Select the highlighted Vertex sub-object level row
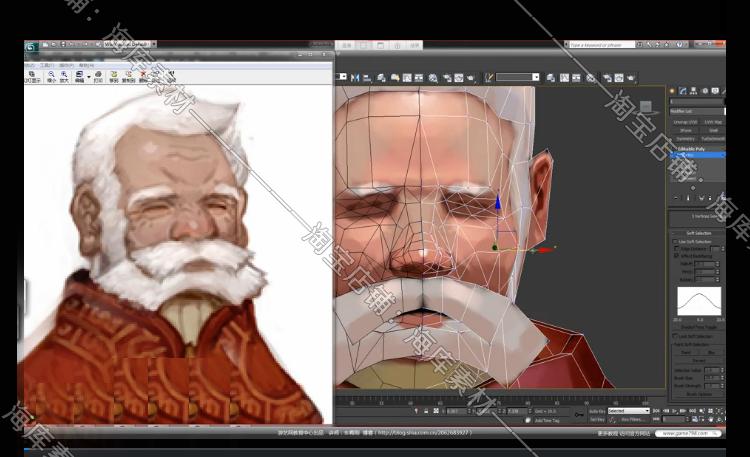This screenshot has width=750, height=457. tap(697, 155)
